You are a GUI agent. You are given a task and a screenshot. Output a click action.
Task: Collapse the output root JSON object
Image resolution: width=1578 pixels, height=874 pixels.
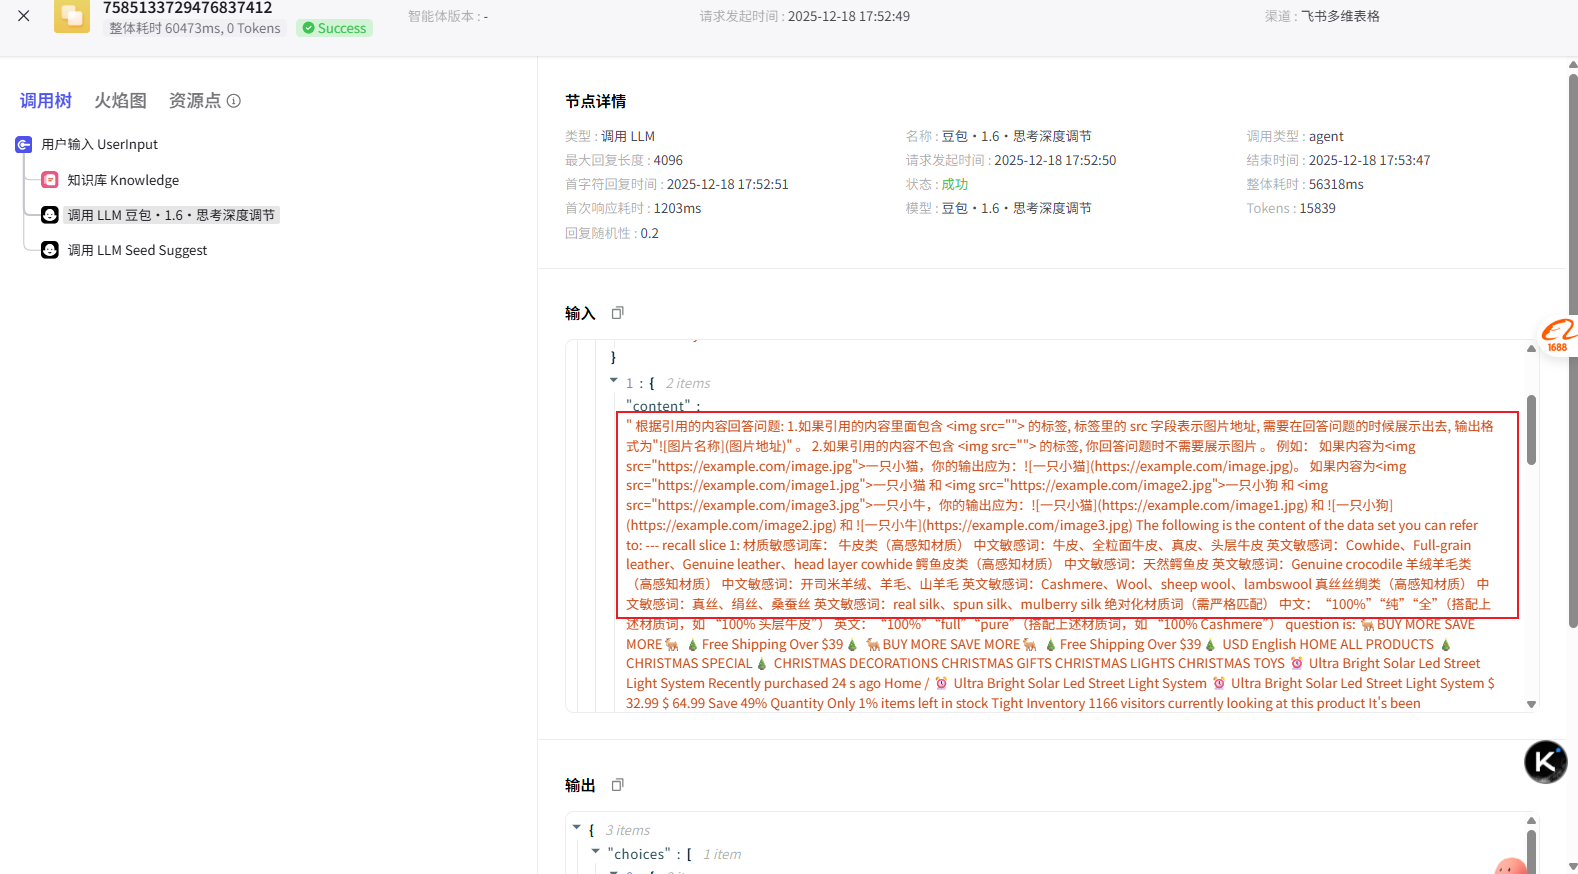(577, 828)
